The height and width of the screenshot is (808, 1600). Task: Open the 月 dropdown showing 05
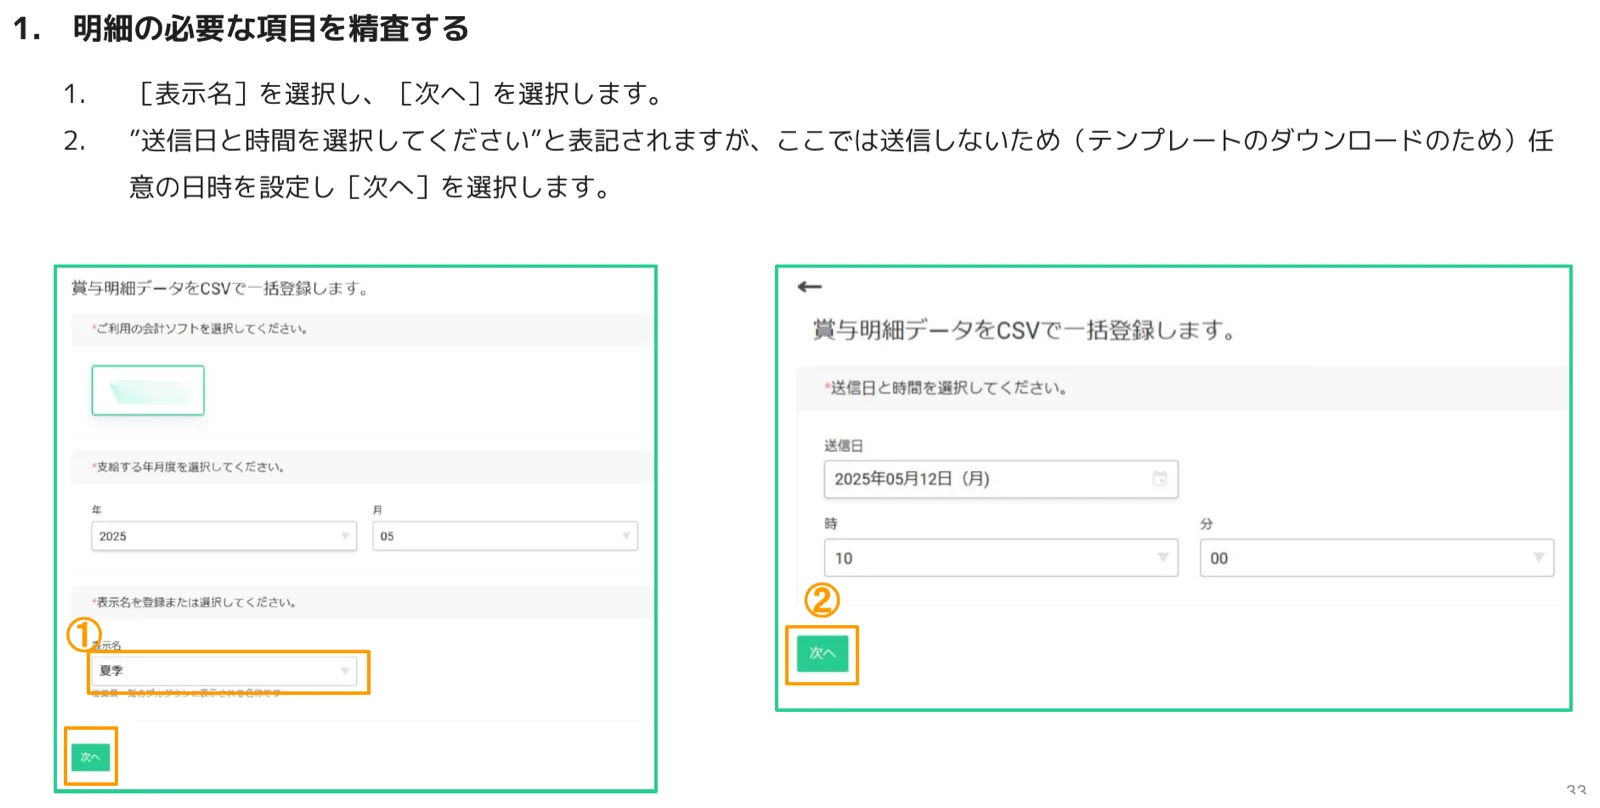[x=505, y=536]
